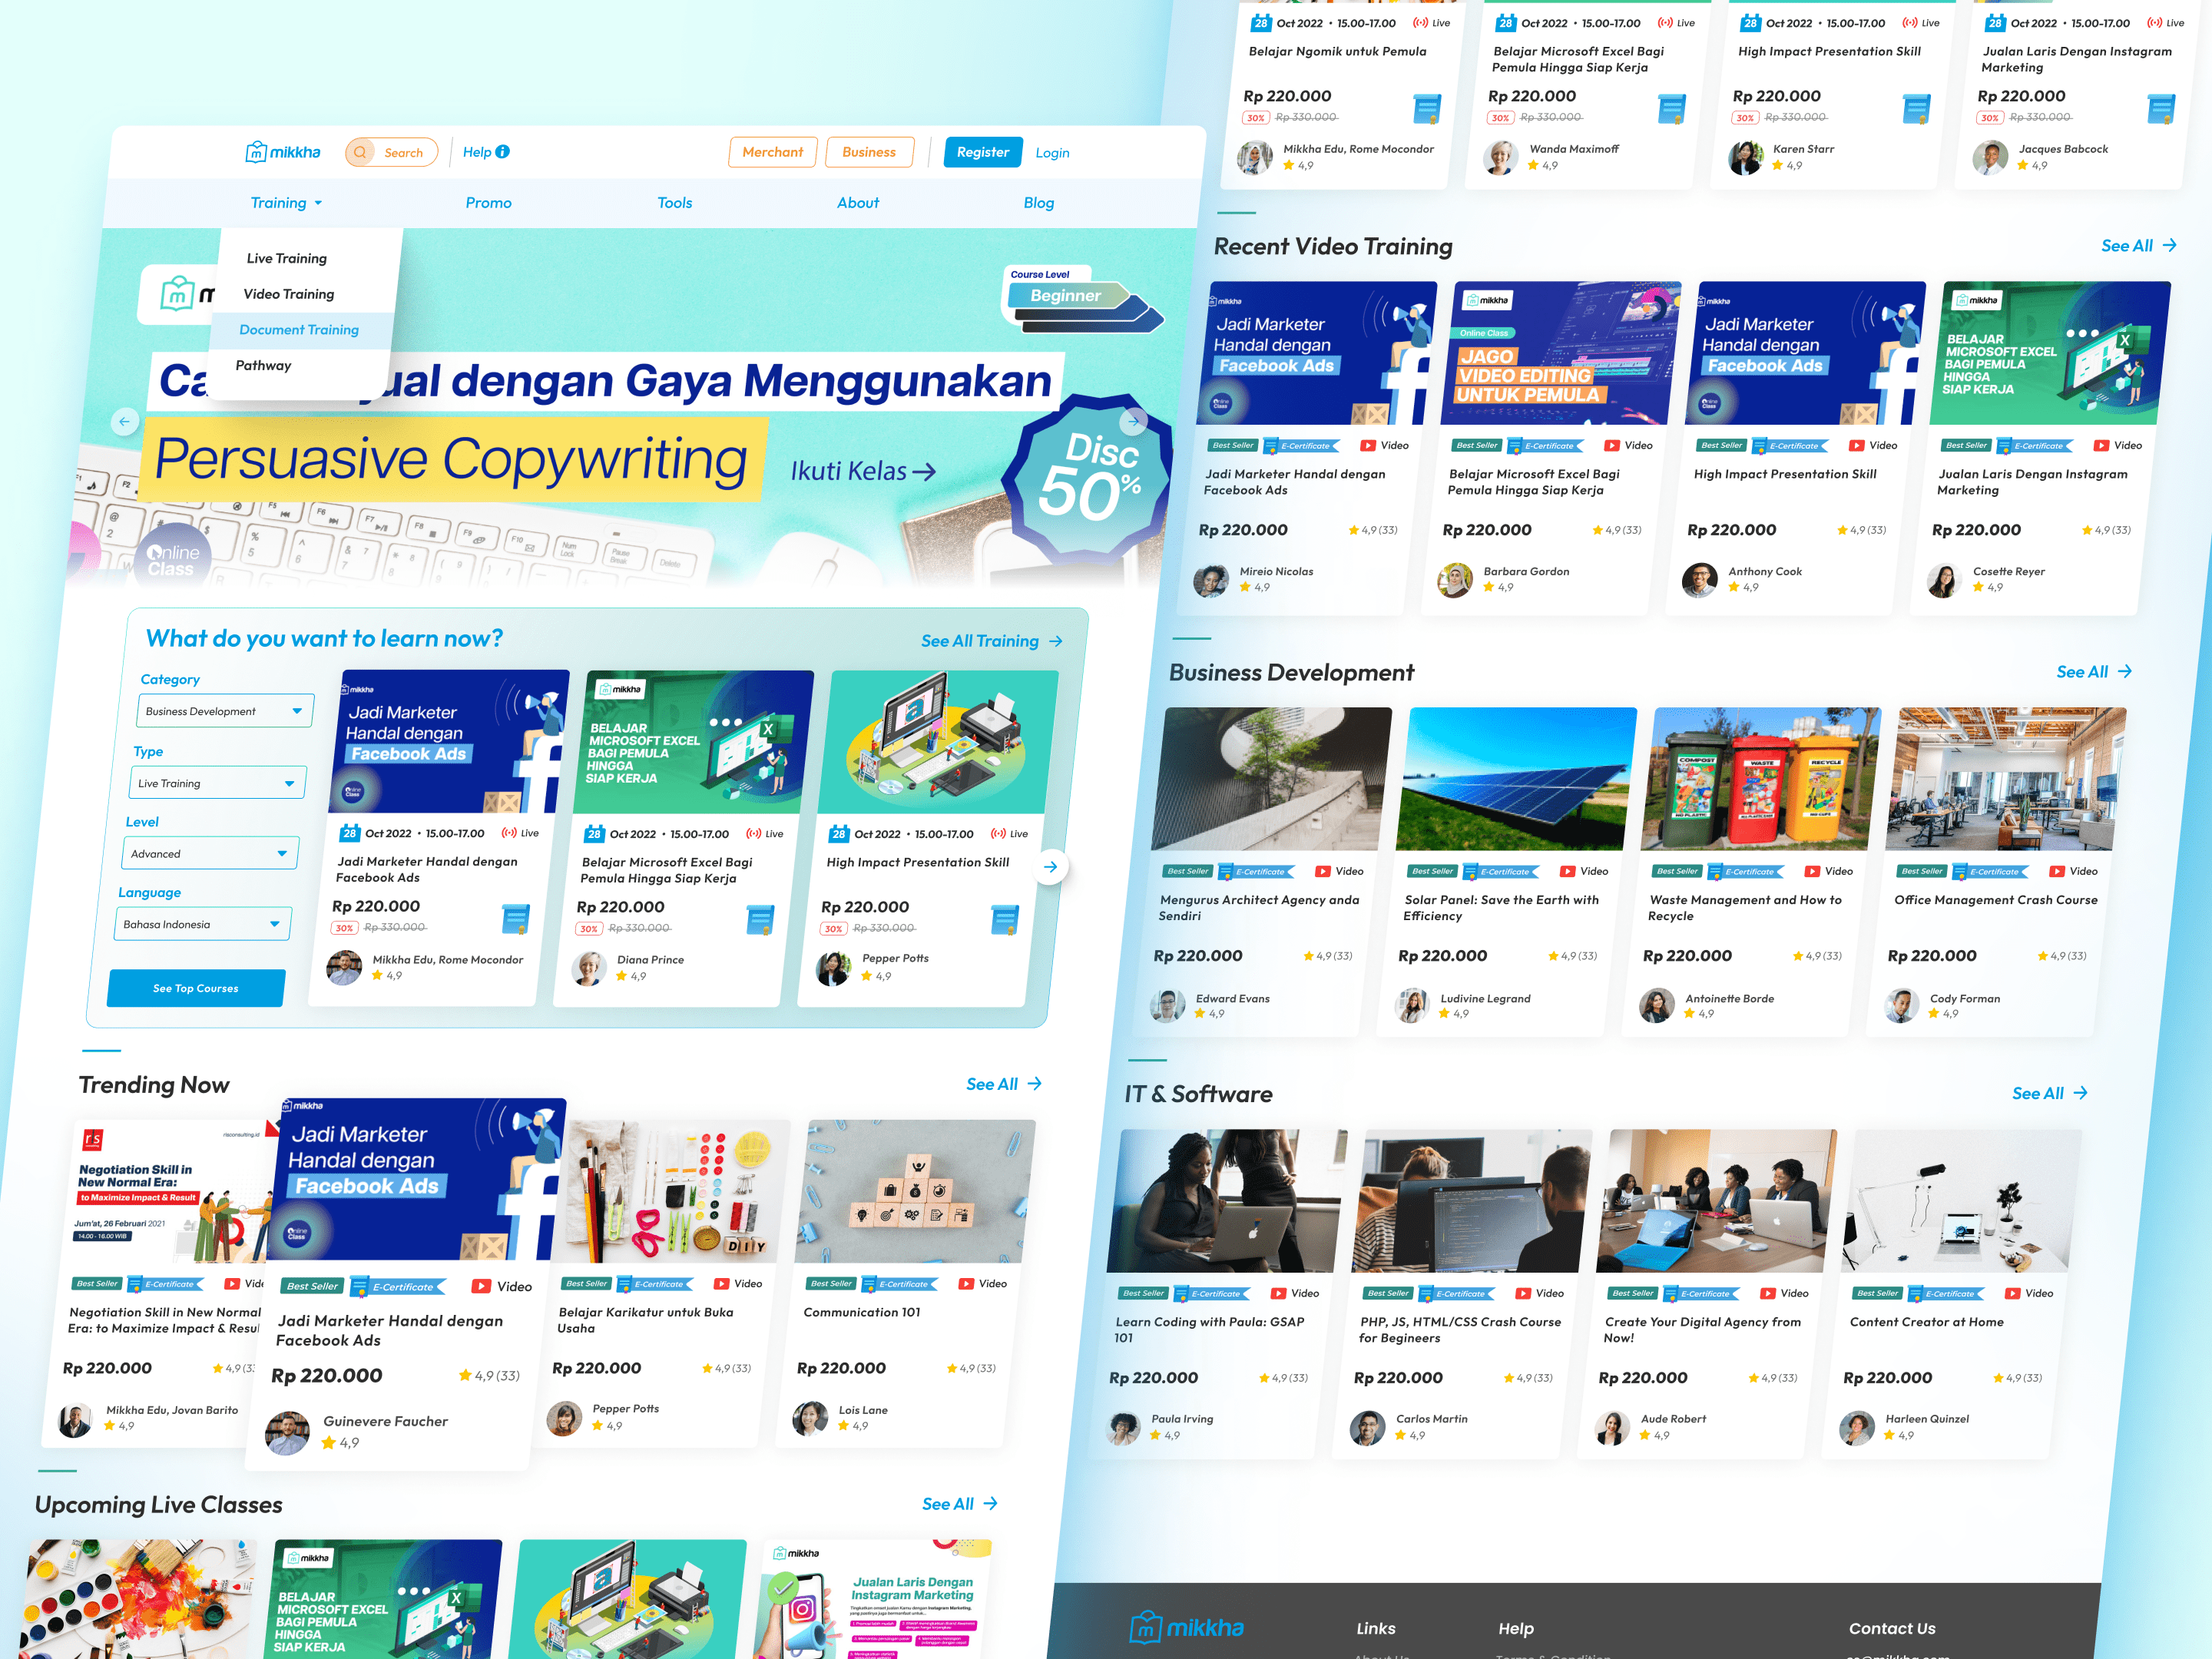Viewport: 2212px width, 1659px height.
Task: Click title 'Mengurus Architect Agency anda Sendiri'
Action: (1259, 908)
